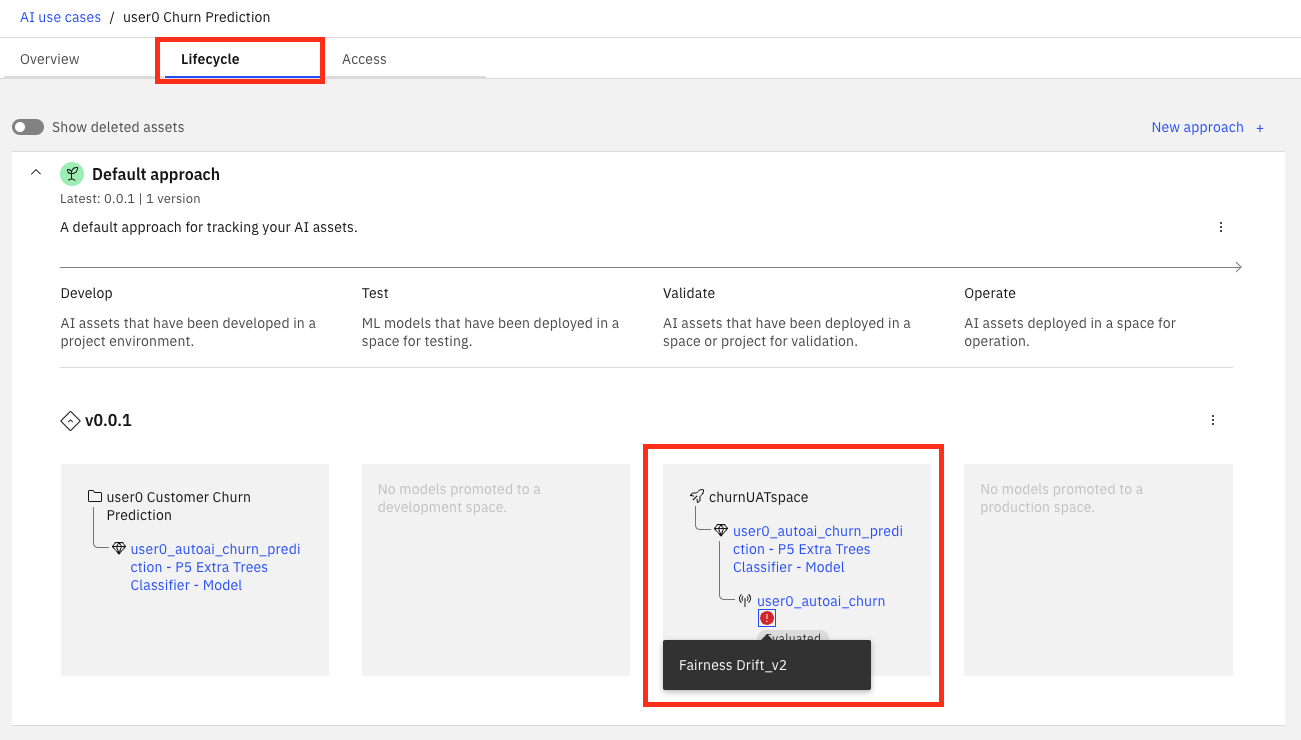Open the Validate column's churn prediction model link
Screen dimensions: 1301x740
pyautogui.click(x=817, y=549)
